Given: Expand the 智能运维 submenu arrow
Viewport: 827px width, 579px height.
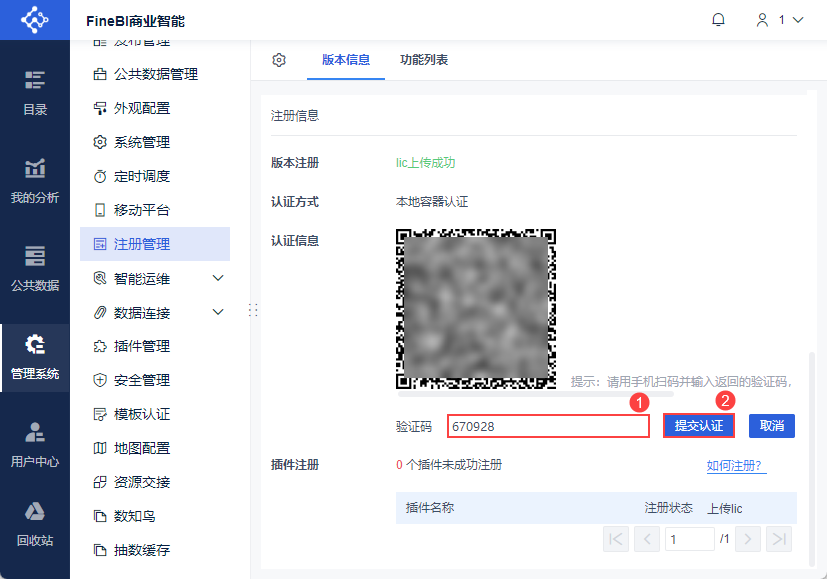Looking at the screenshot, I should (x=218, y=278).
